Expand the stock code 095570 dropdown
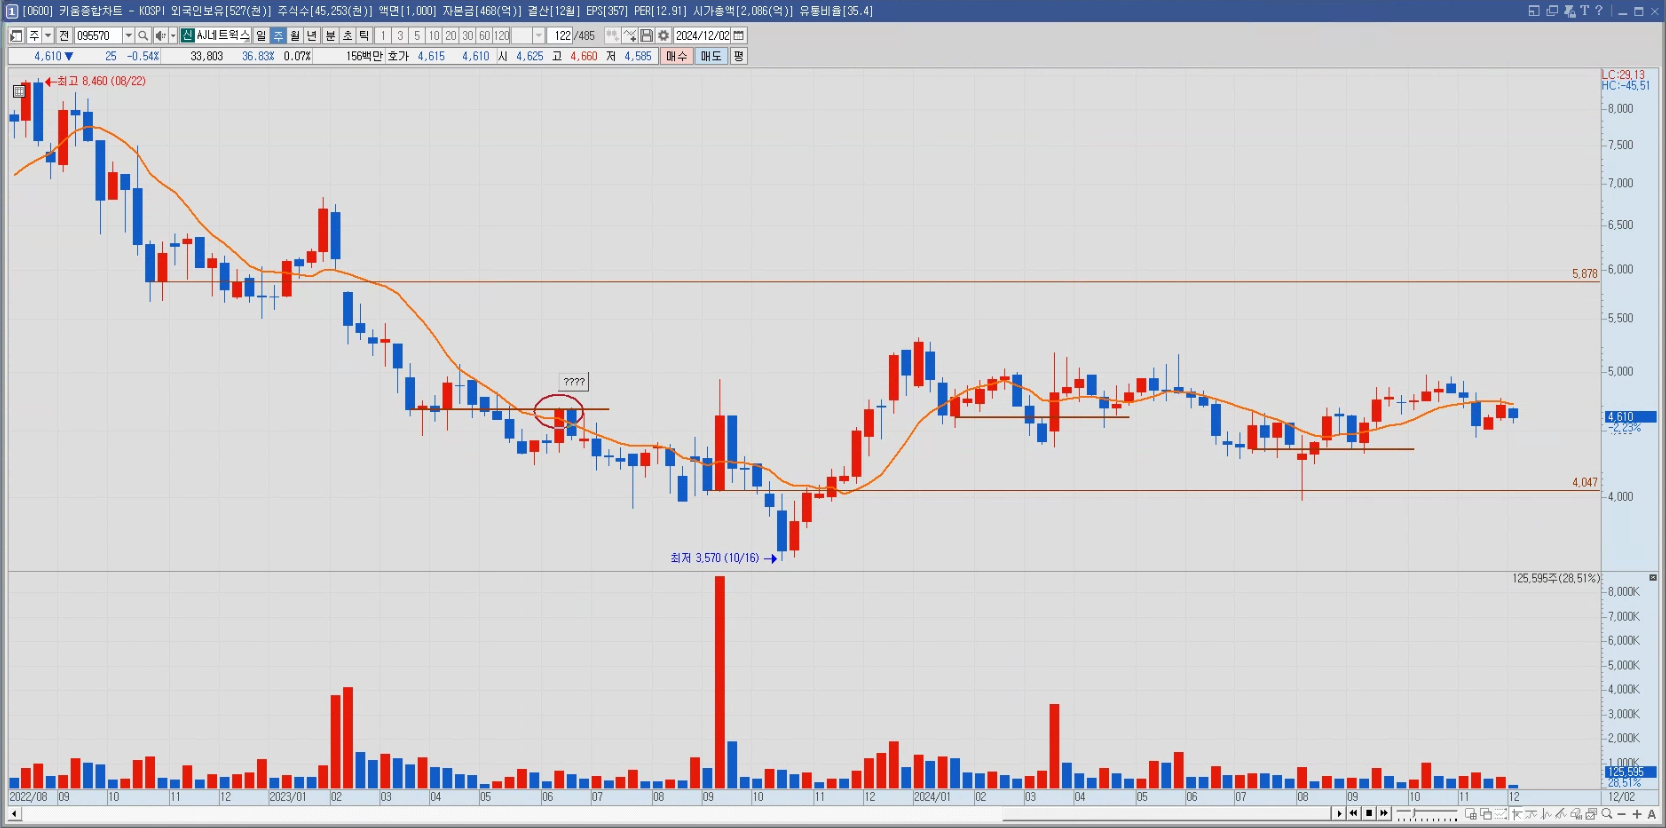 click(x=128, y=36)
